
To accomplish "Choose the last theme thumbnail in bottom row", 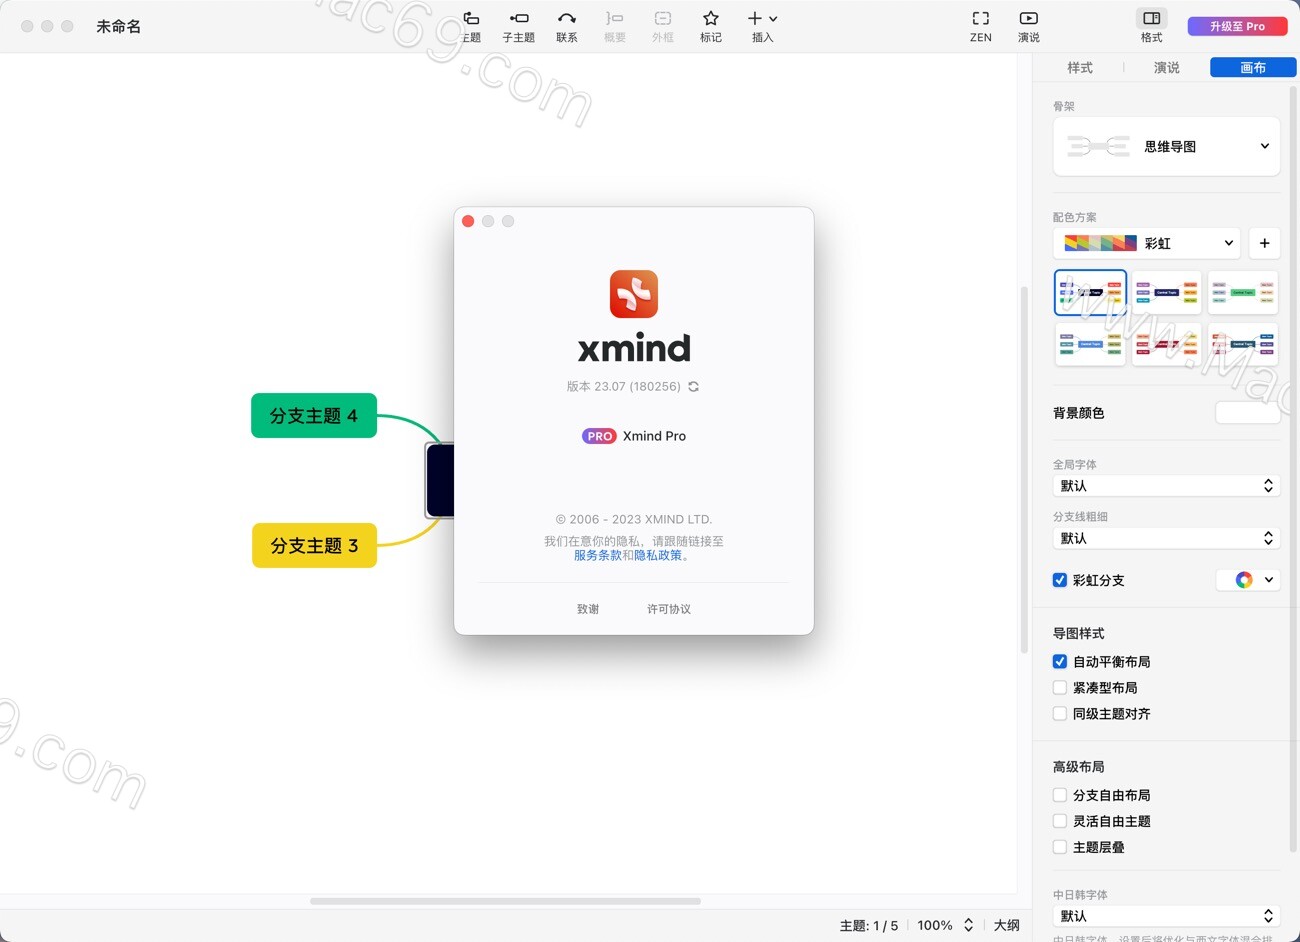I will click(1243, 344).
